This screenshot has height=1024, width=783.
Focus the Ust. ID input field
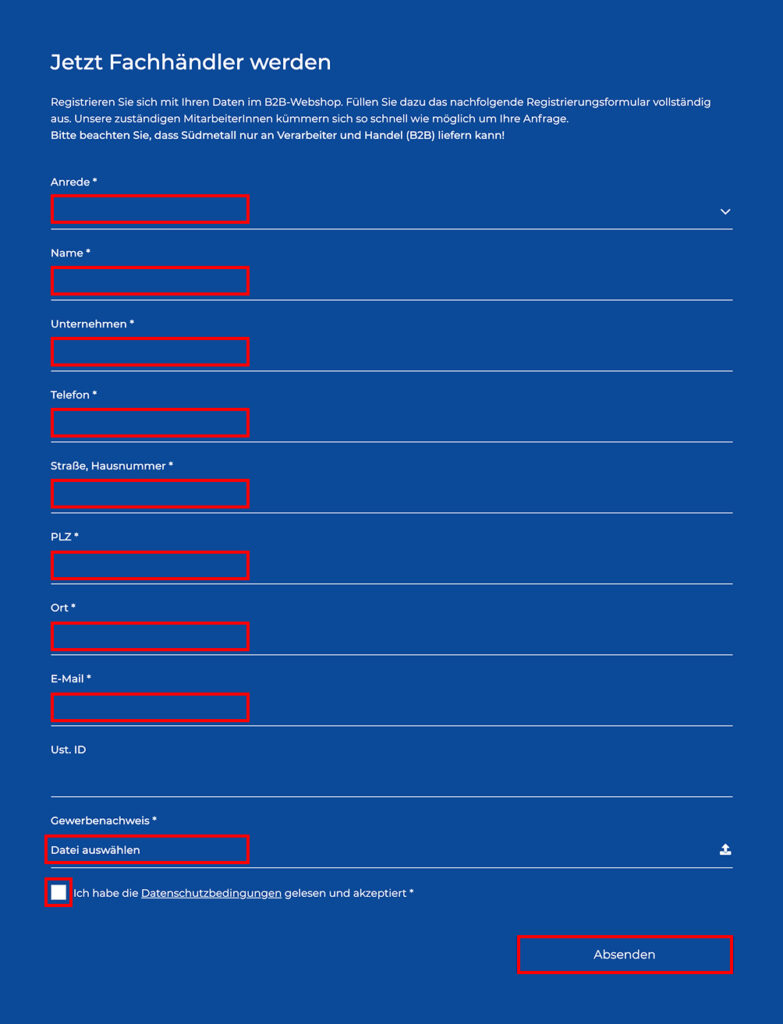click(x=390, y=779)
